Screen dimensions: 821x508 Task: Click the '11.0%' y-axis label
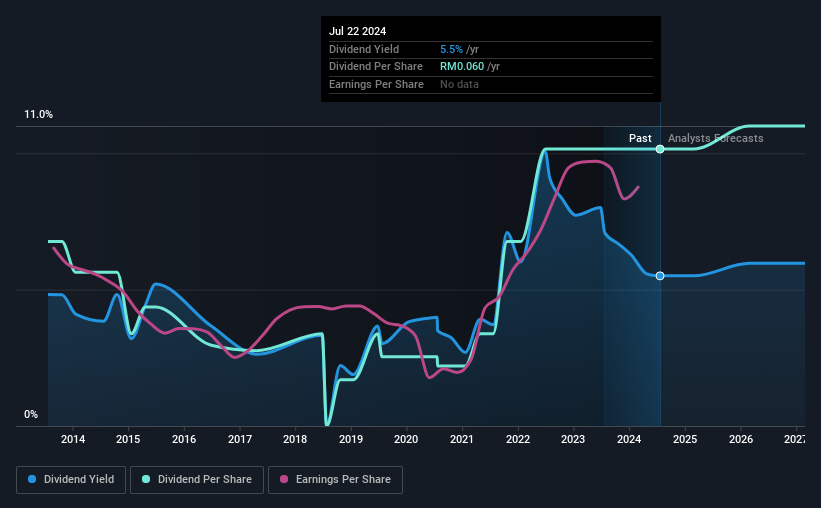(38, 115)
